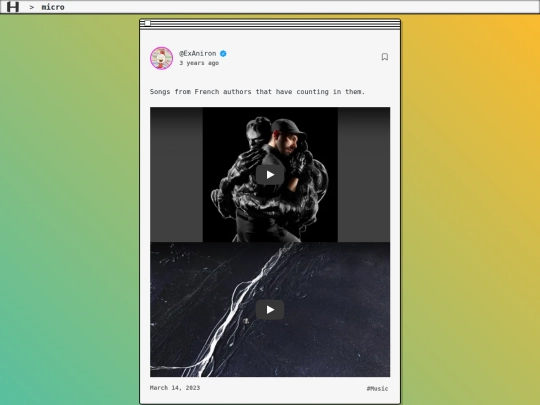Close the post window via square box
The width and height of the screenshot is (540, 405).
pyautogui.click(x=147, y=23)
